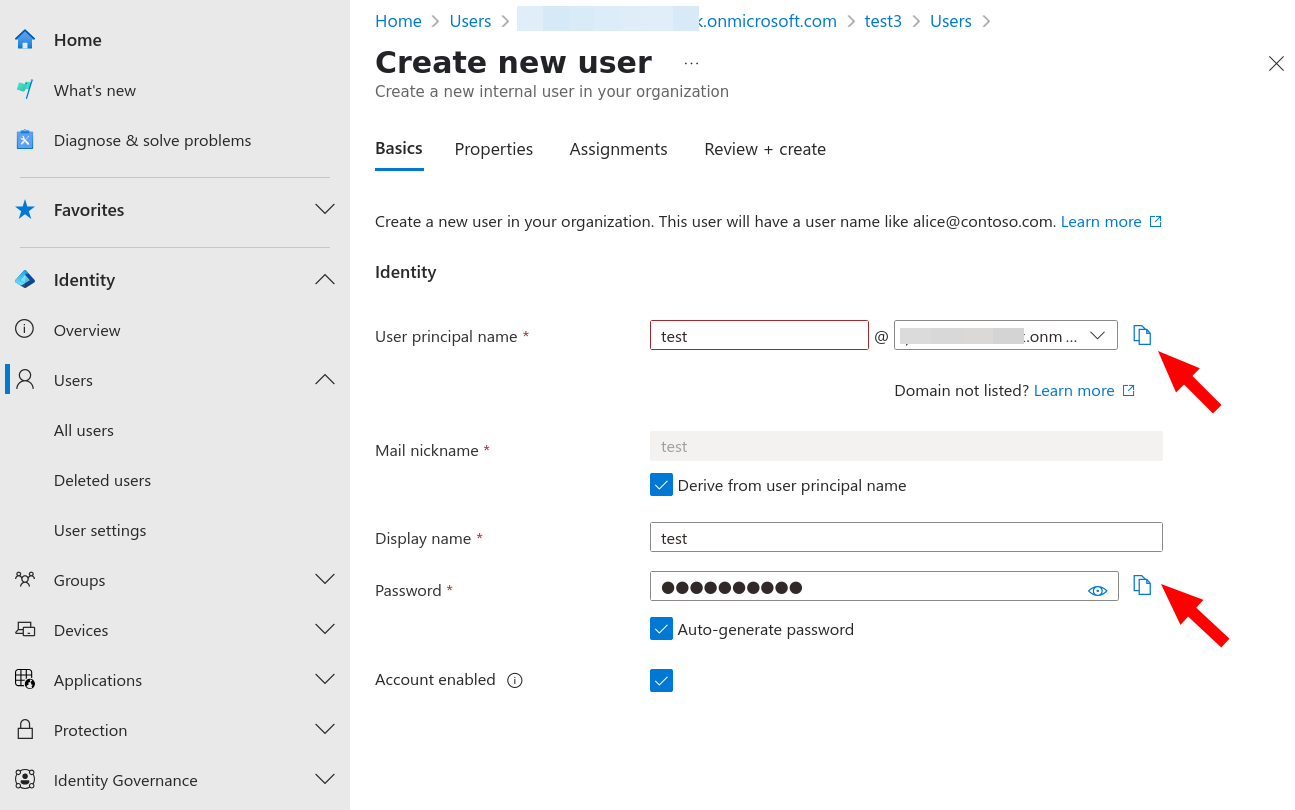
Task: Click the disabled Mail nickname field
Action: pos(906,446)
